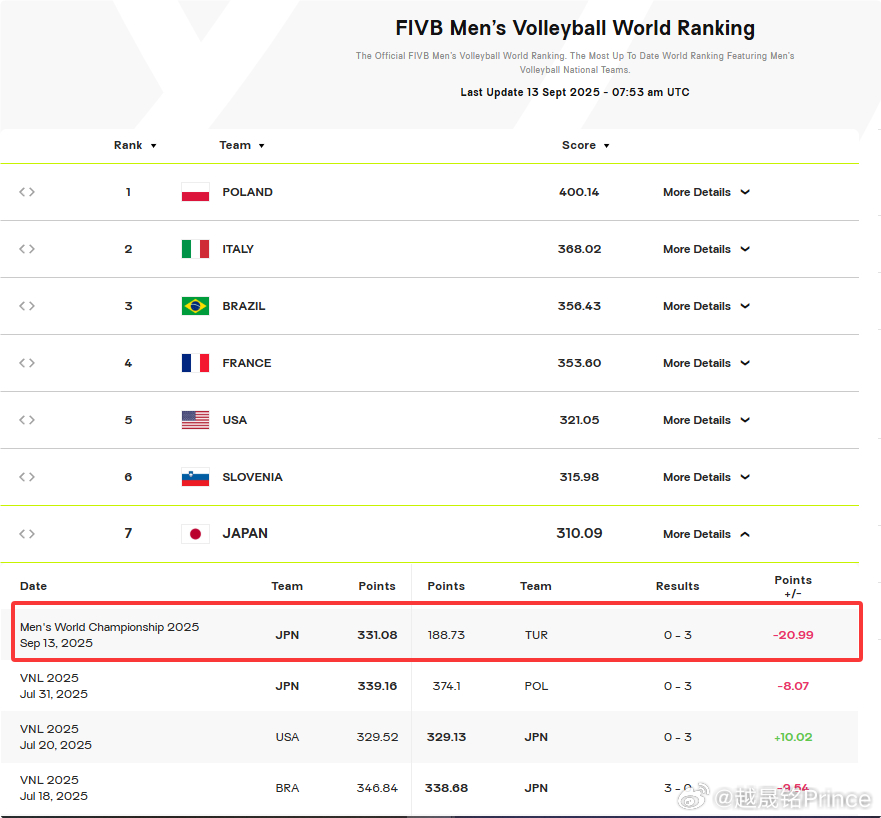881x818 pixels.
Task: Collapse More Details for Japan
Action: coord(706,534)
